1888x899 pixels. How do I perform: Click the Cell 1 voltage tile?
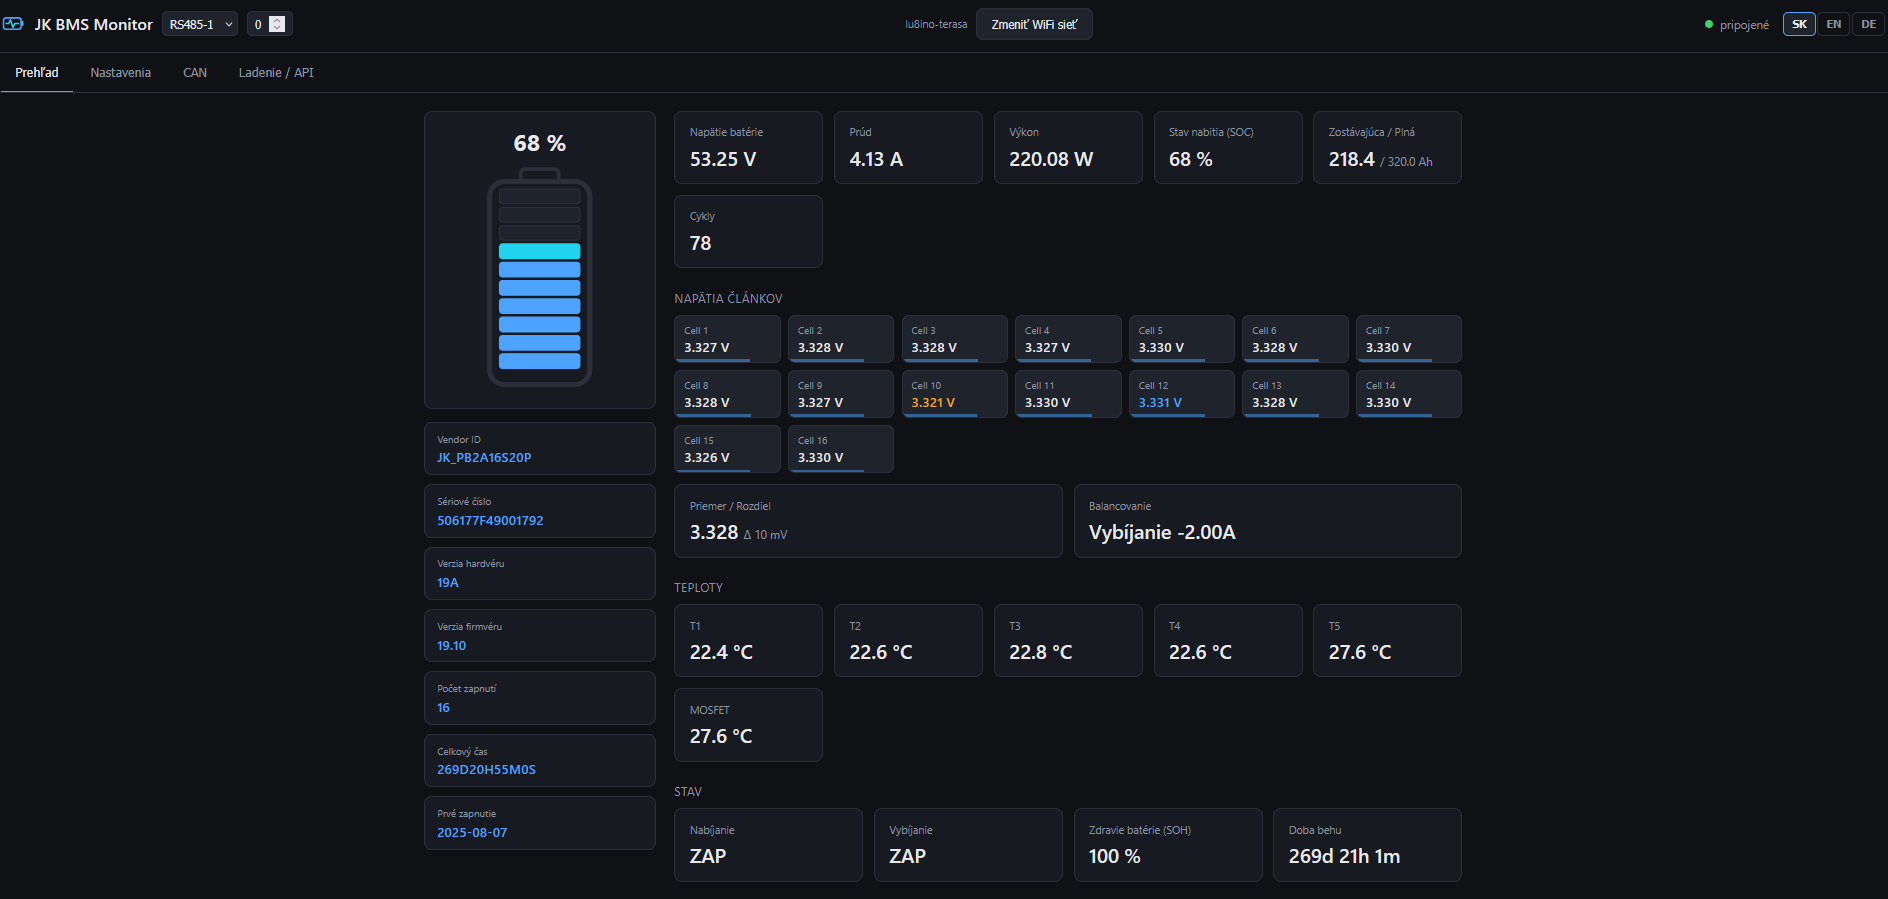[x=727, y=339]
